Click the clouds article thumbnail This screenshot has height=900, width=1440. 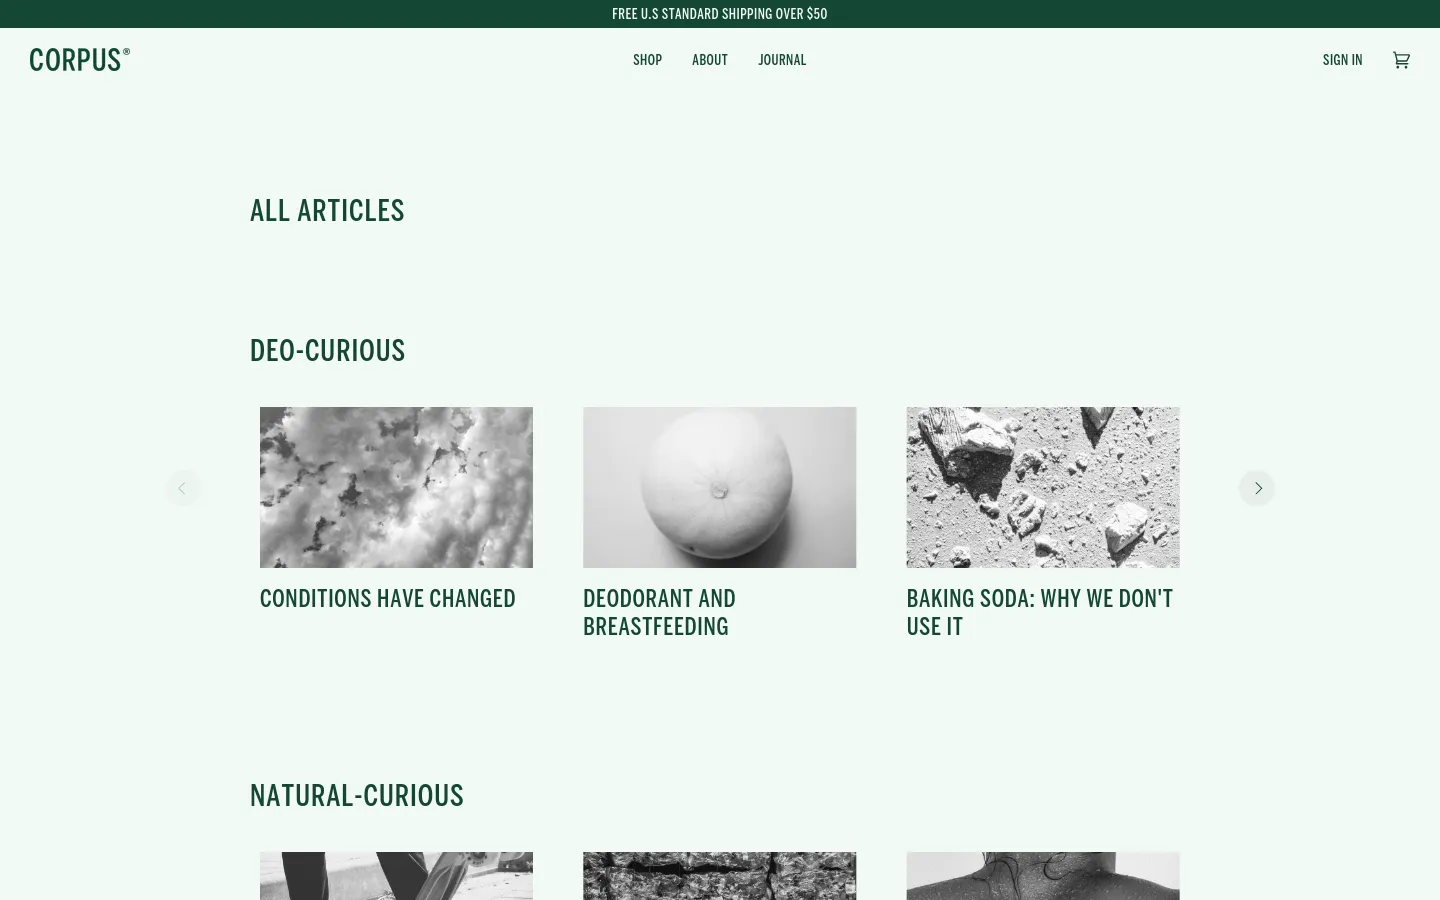pyautogui.click(x=396, y=487)
